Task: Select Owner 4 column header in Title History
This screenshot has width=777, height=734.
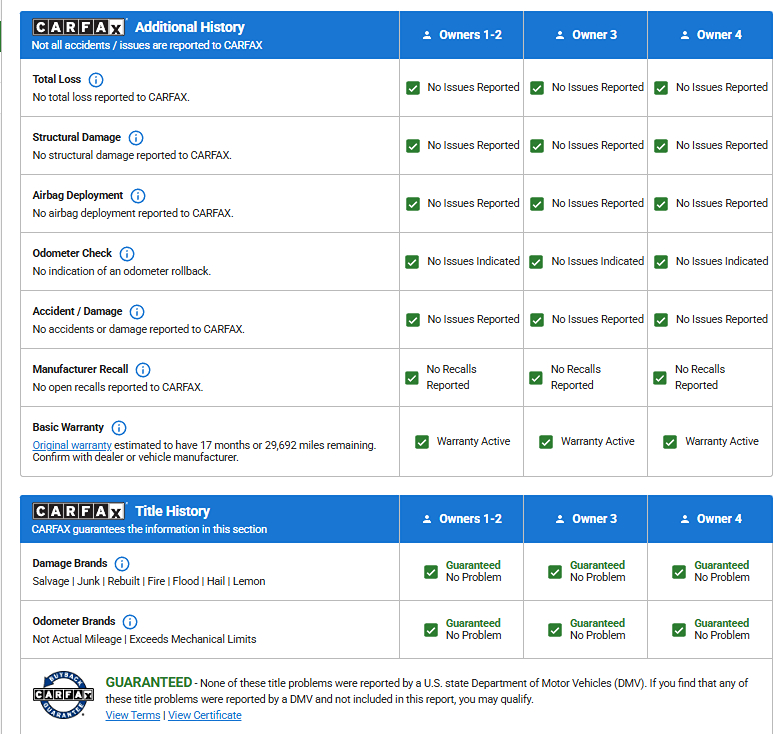Action: (x=710, y=519)
